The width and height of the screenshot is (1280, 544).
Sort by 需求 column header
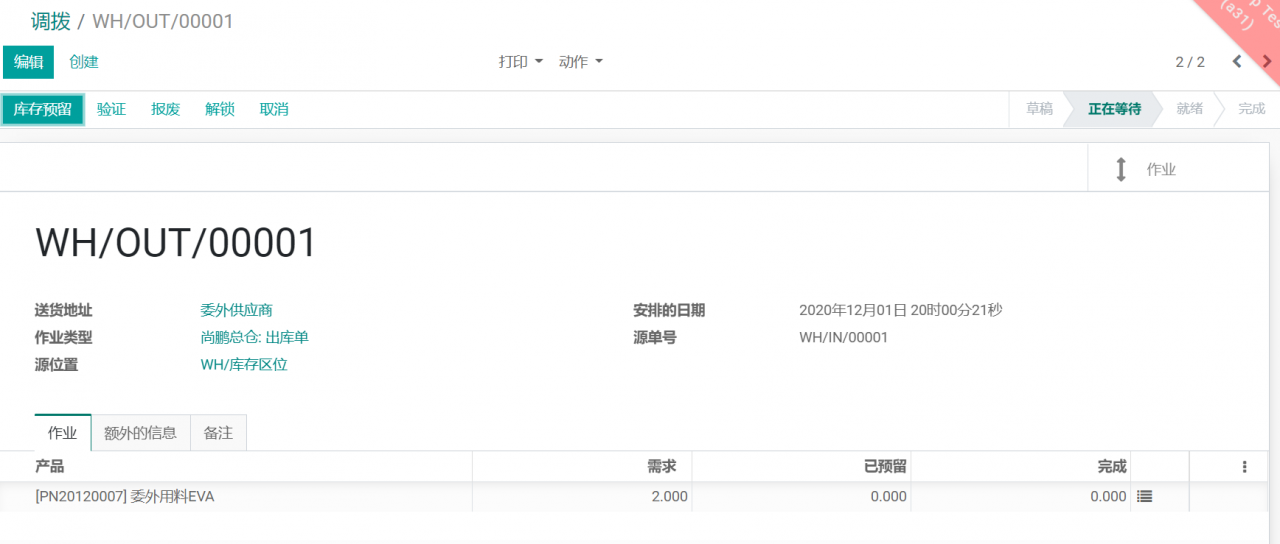pos(582,466)
